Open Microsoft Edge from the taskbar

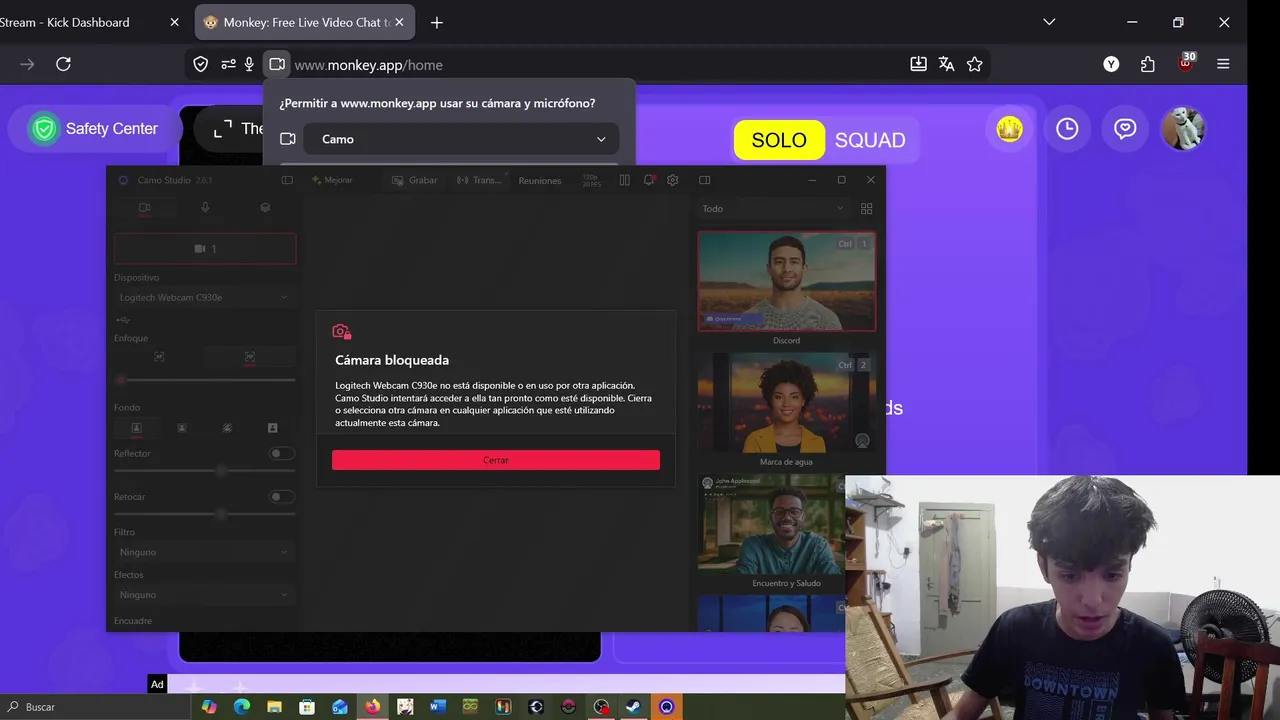(x=241, y=707)
